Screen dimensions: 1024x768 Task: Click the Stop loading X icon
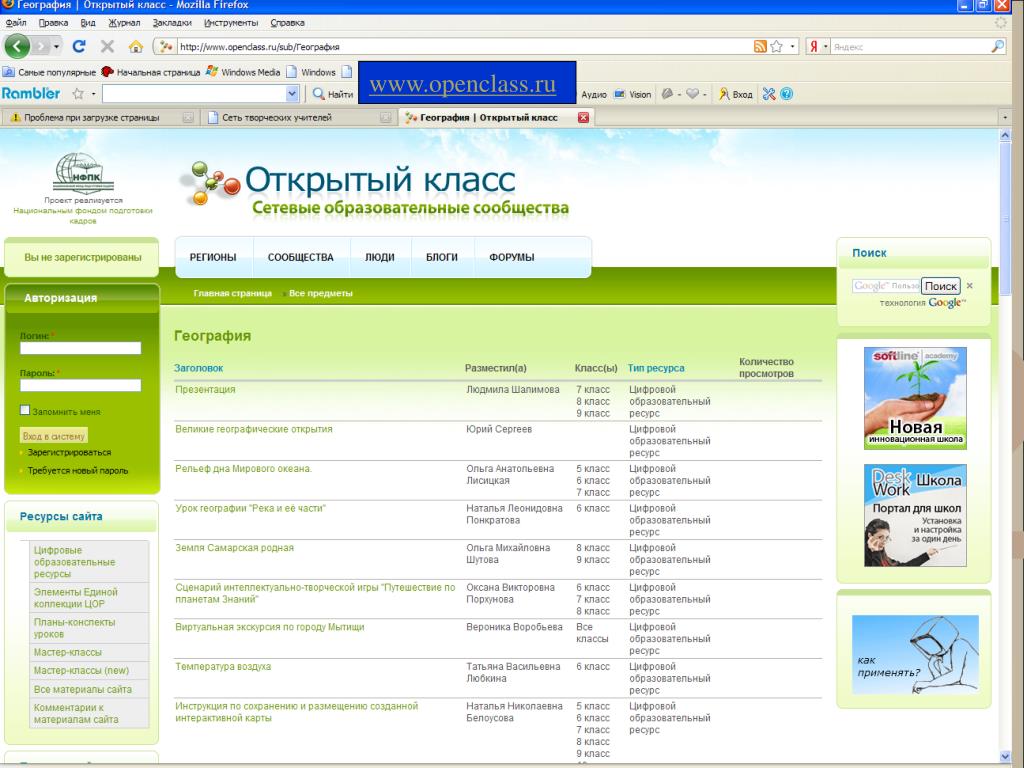(107, 46)
